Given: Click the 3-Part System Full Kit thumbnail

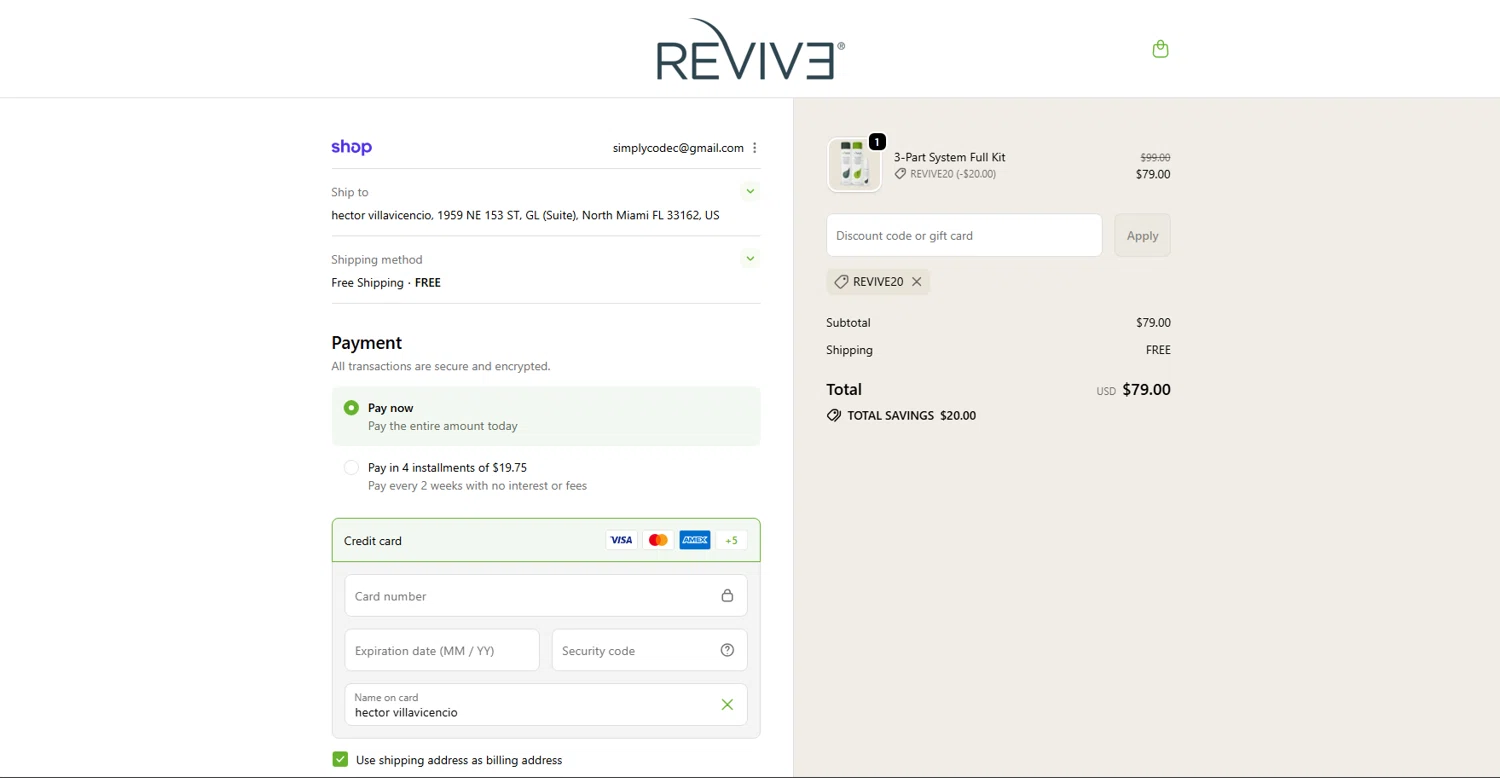Looking at the screenshot, I should (854, 165).
